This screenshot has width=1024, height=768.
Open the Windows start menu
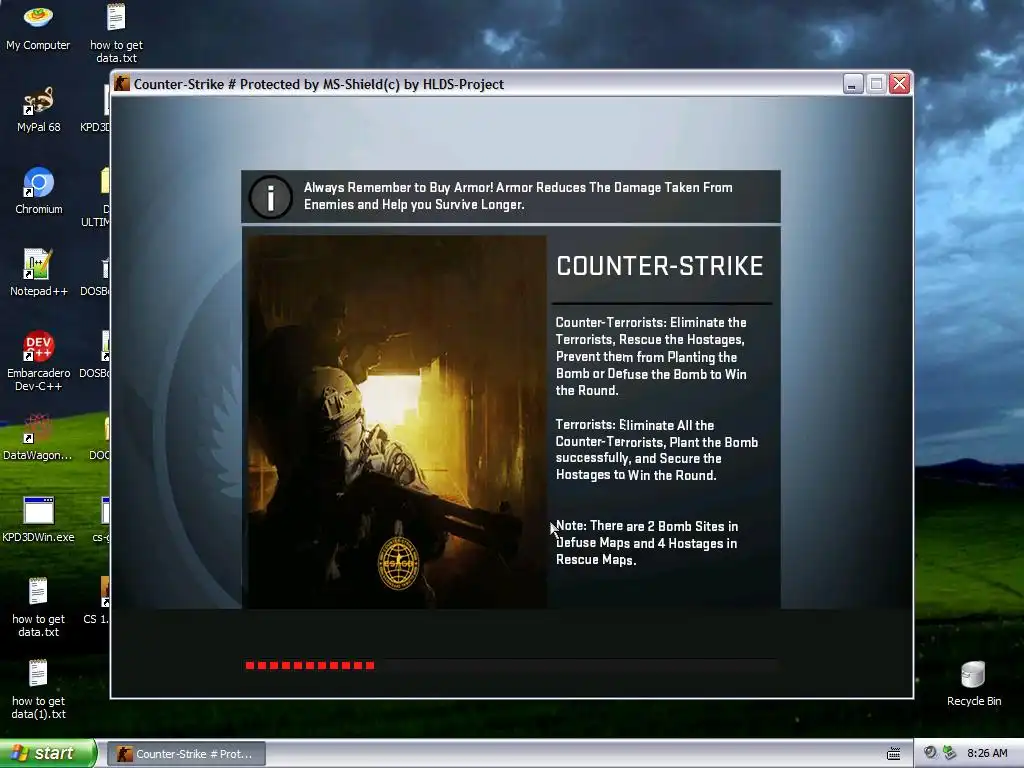(x=48, y=754)
